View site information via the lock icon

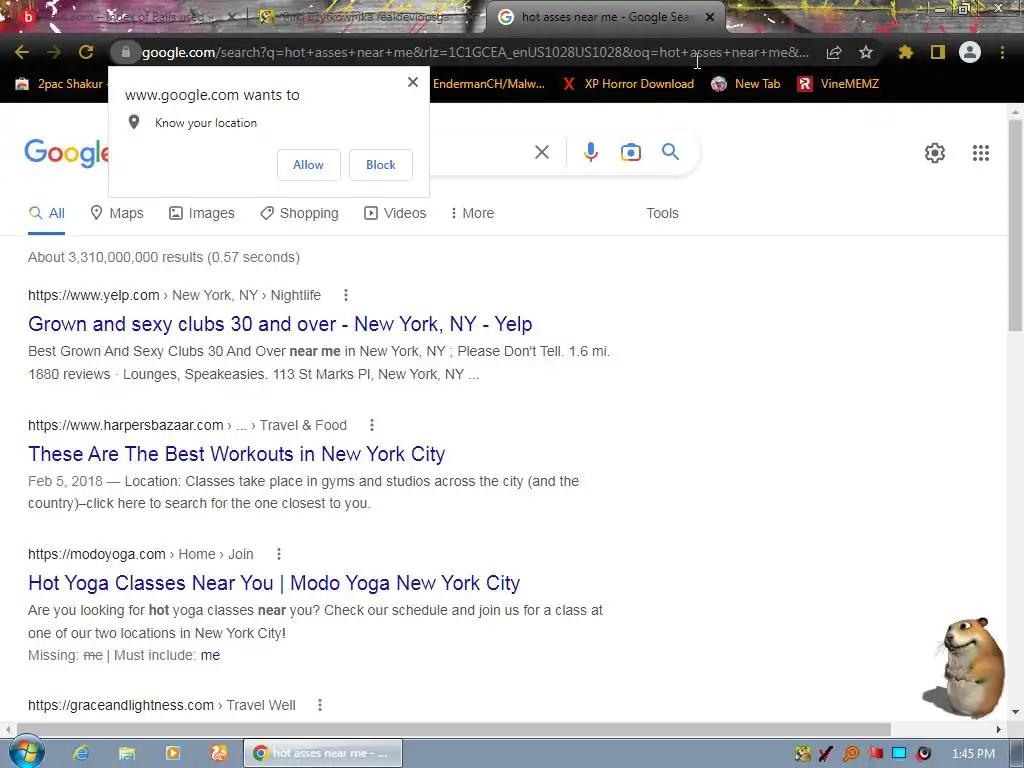point(126,52)
